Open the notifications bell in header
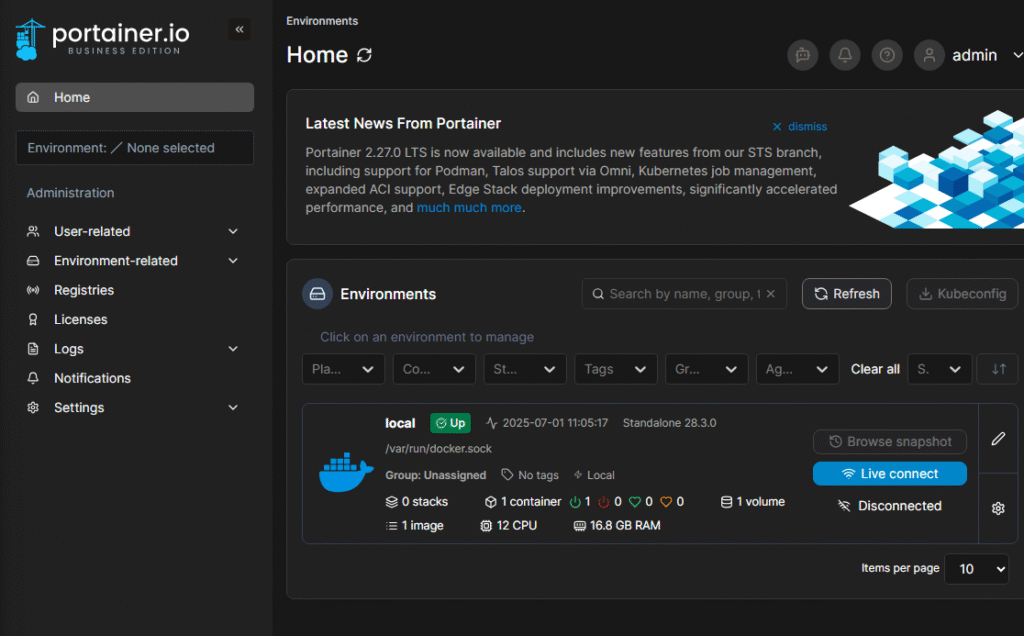Screen dimensions: 1024x636 click(x=844, y=56)
